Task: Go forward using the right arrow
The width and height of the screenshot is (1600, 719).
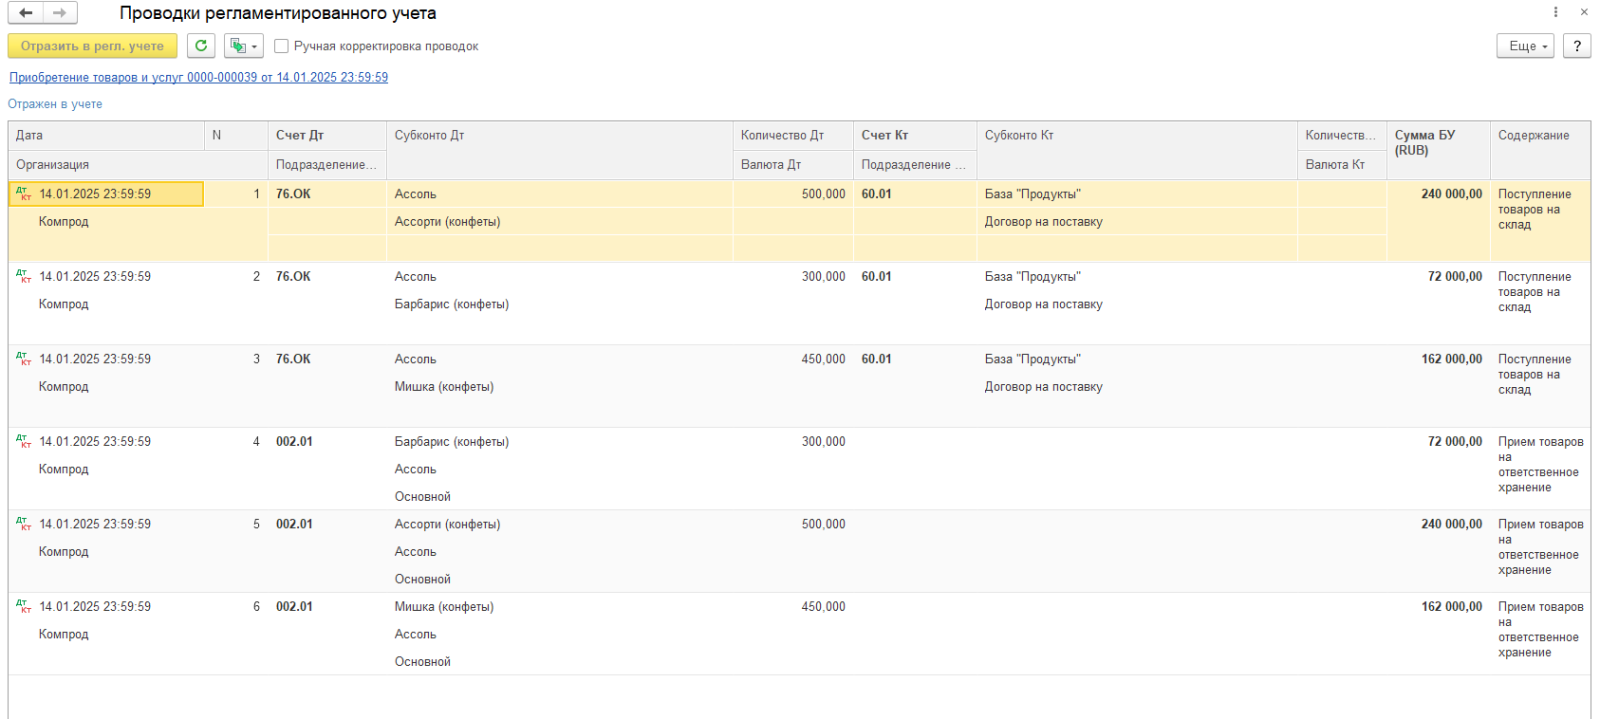Action: [x=60, y=13]
